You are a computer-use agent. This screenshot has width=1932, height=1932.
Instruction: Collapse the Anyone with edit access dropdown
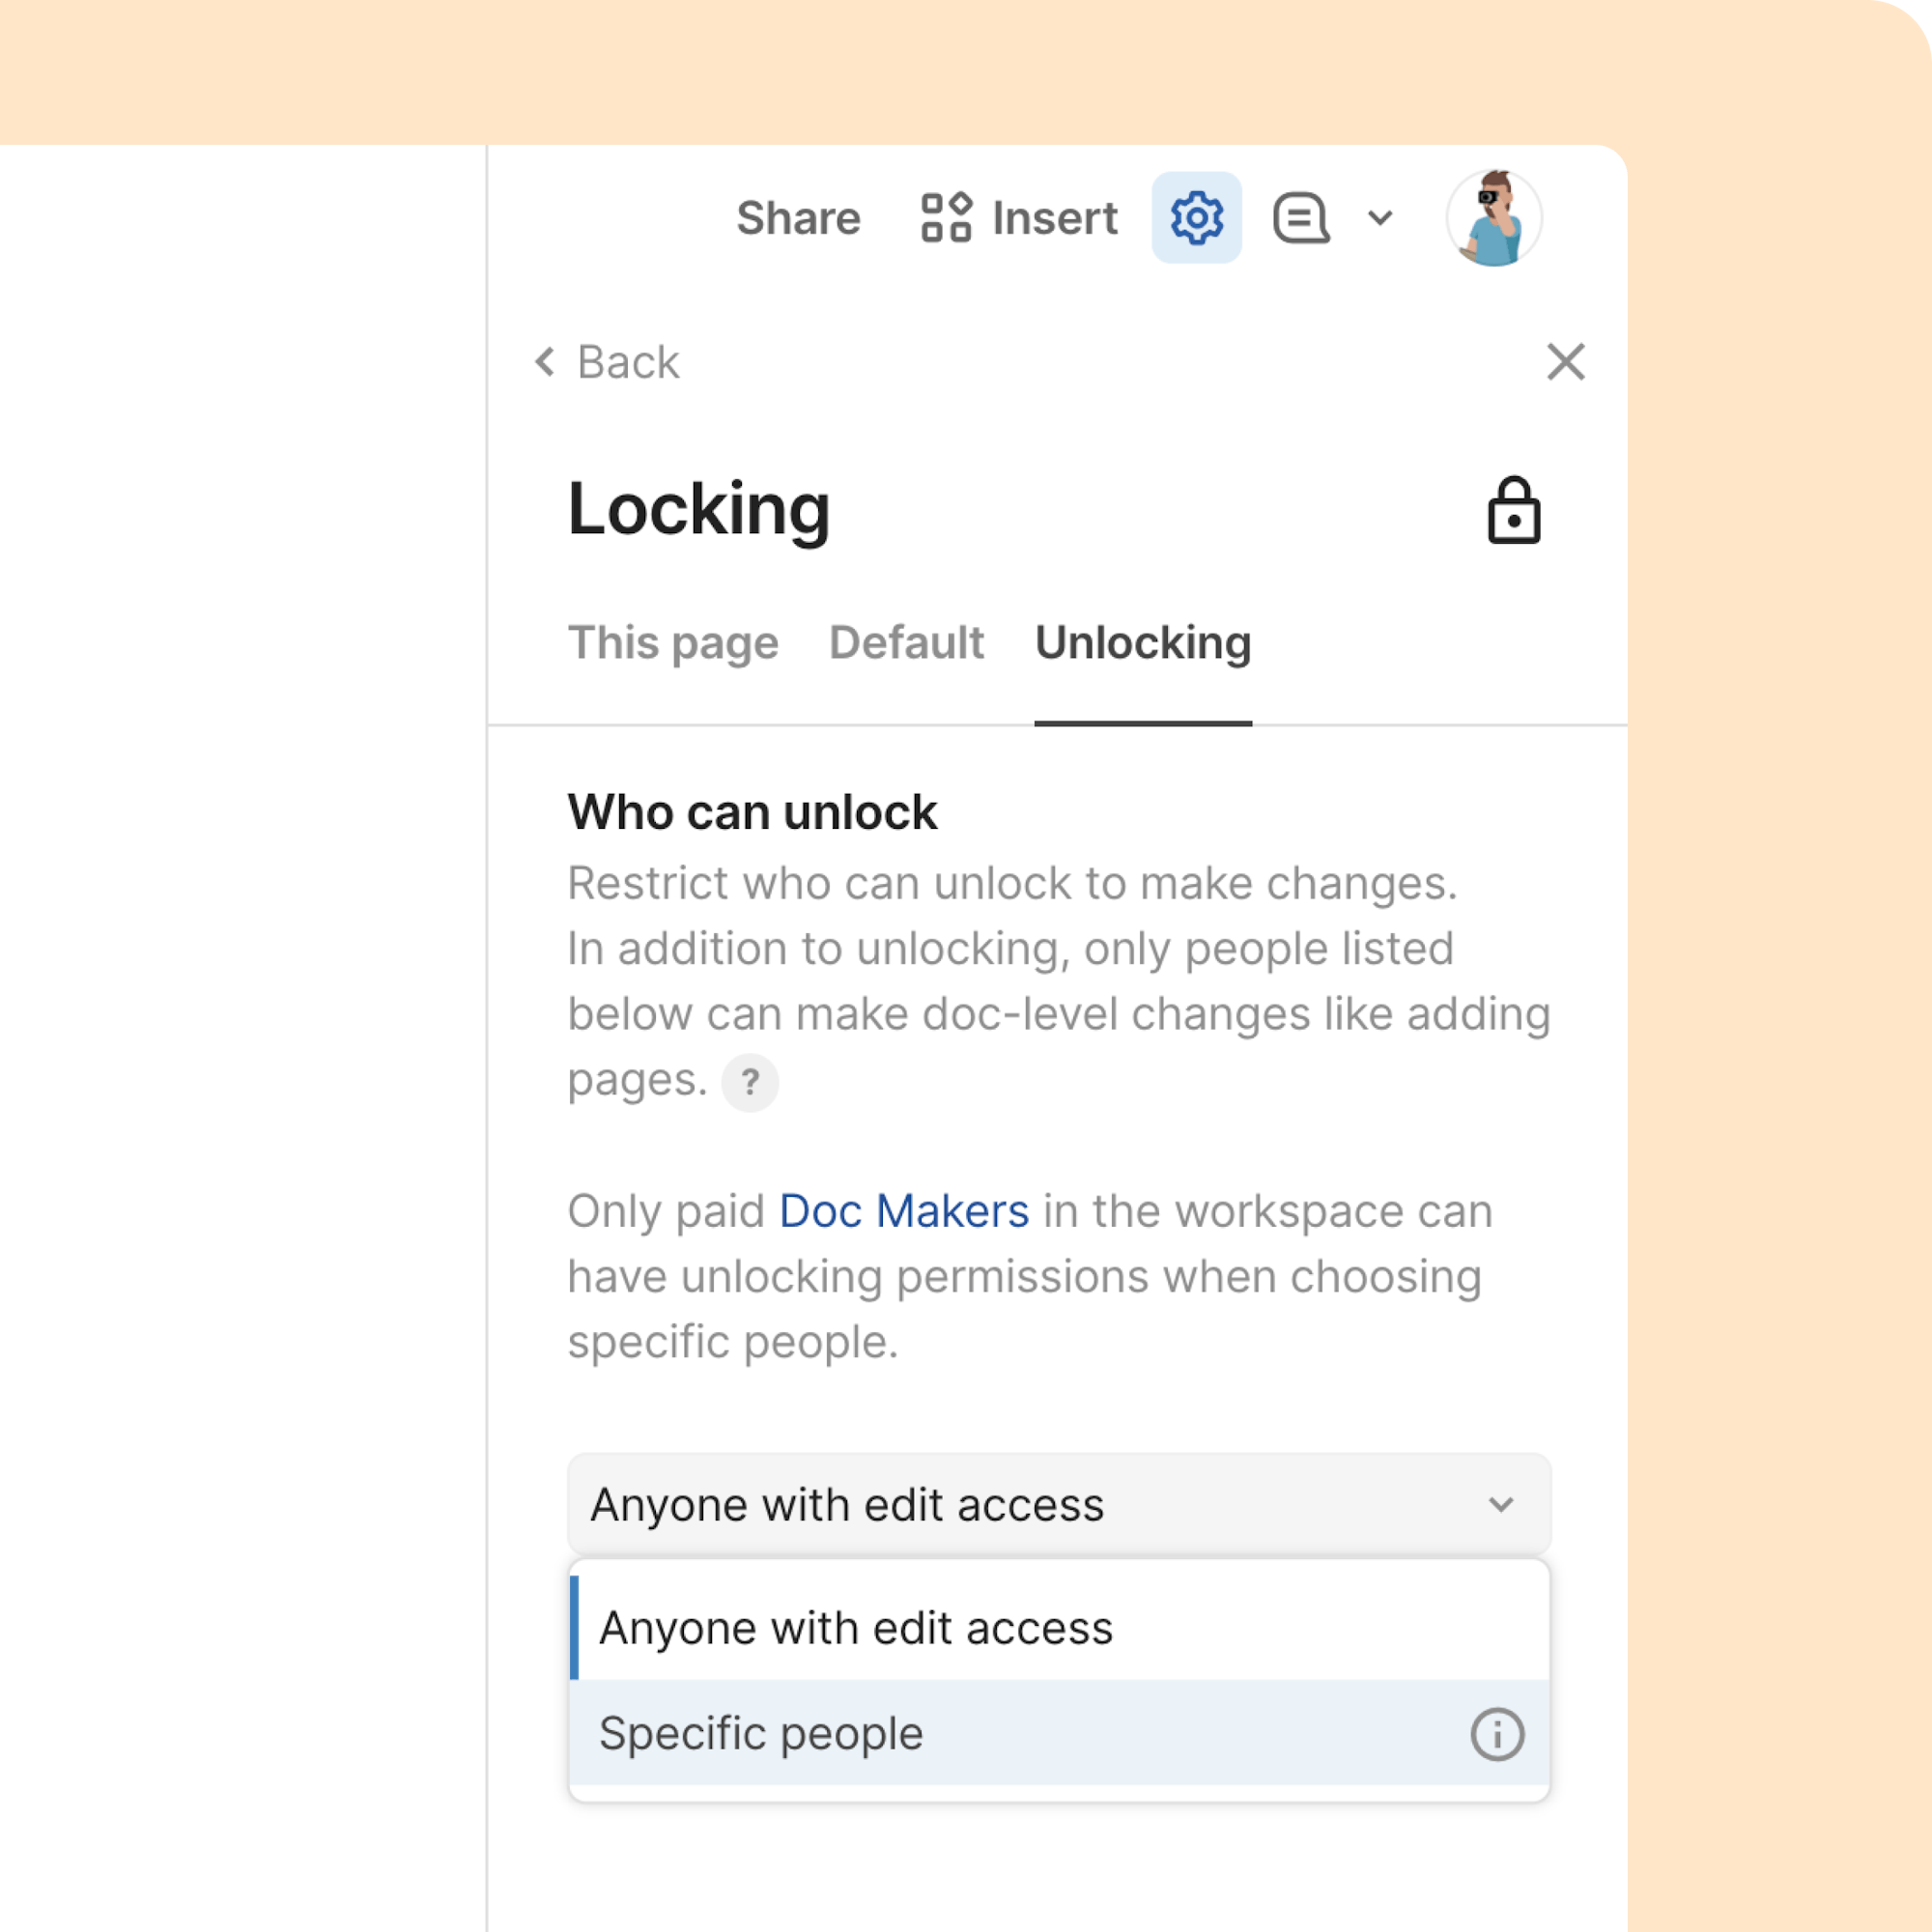pyautogui.click(x=1059, y=1504)
